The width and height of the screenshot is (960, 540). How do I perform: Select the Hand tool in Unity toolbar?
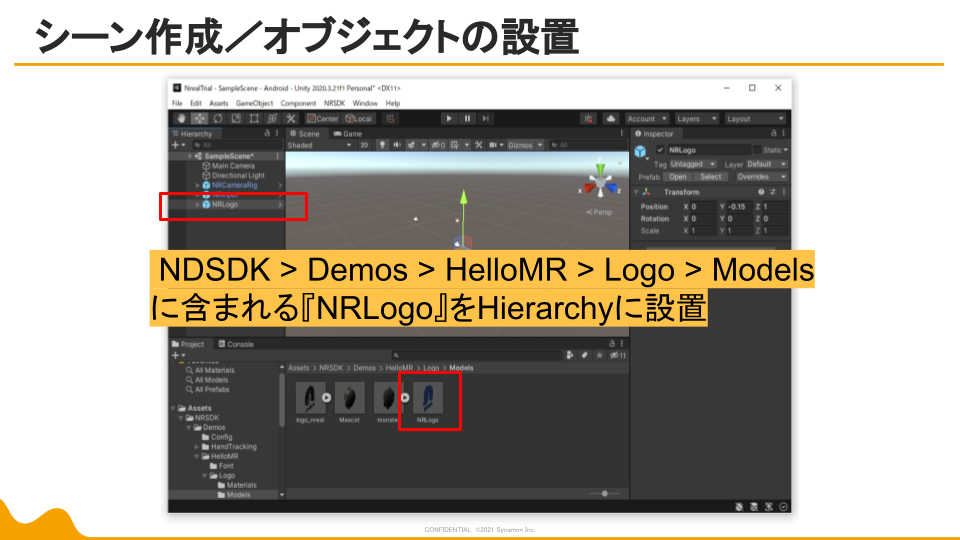tap(181, 118)
